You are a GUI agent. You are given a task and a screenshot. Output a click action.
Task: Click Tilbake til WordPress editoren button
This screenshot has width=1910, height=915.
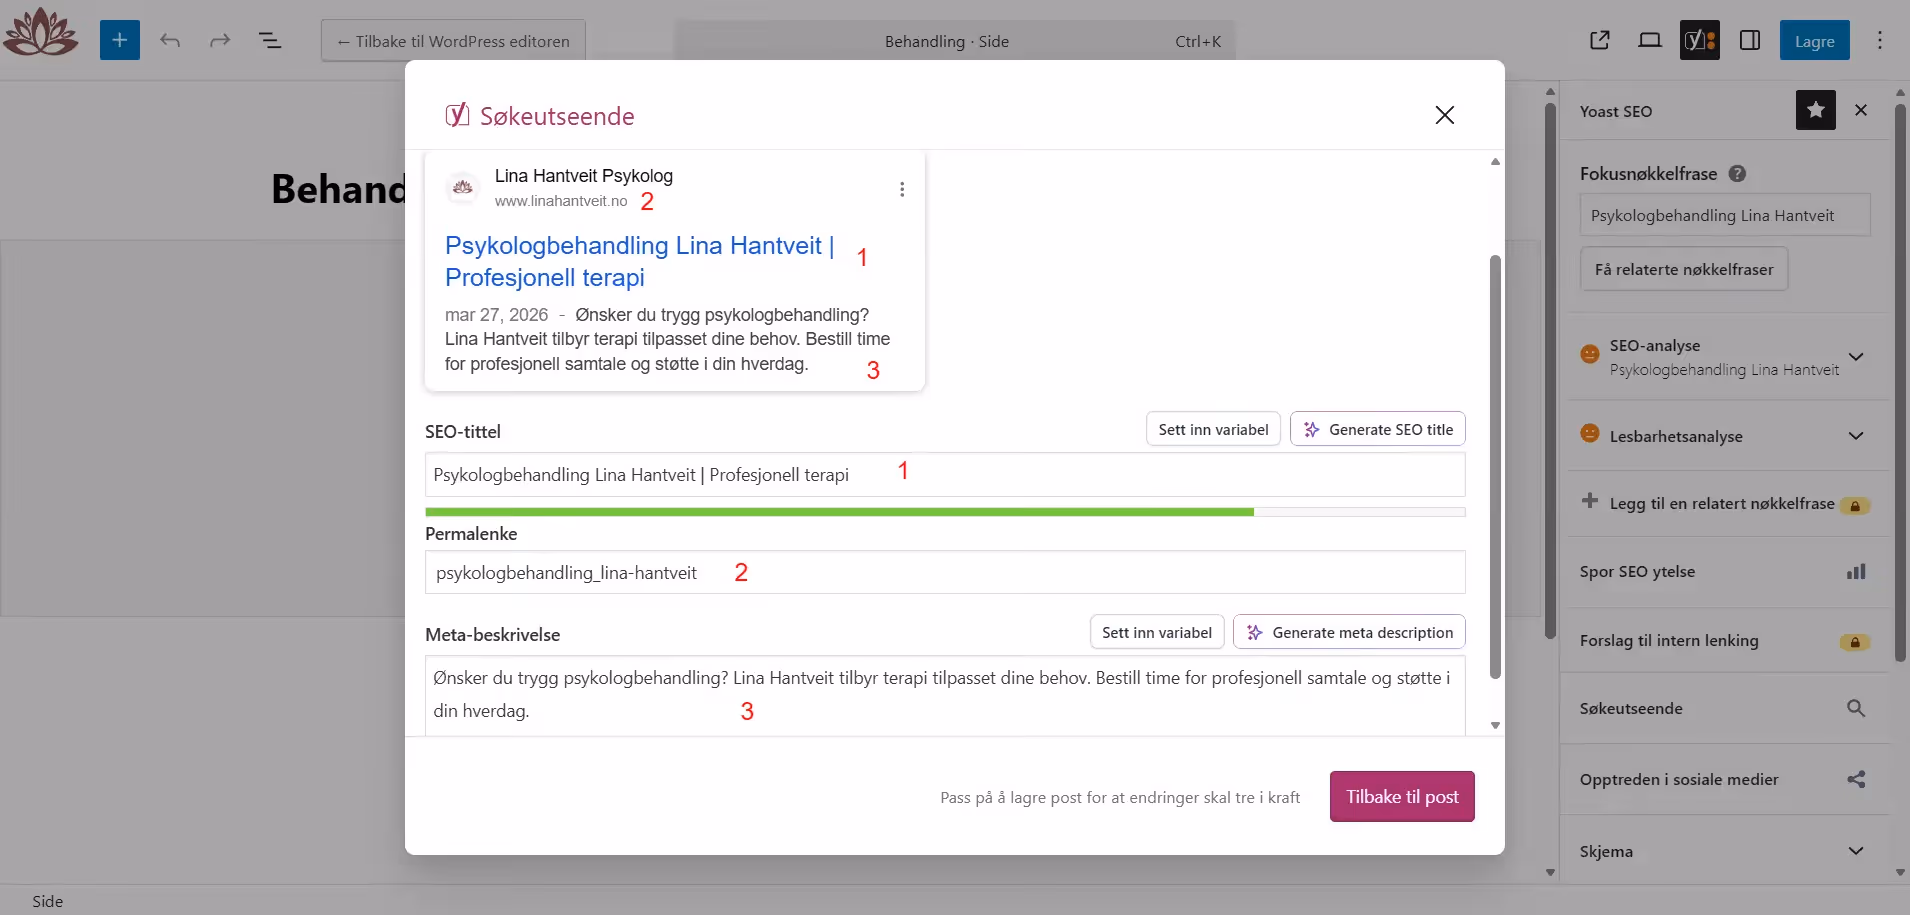[x=453, y=41]
